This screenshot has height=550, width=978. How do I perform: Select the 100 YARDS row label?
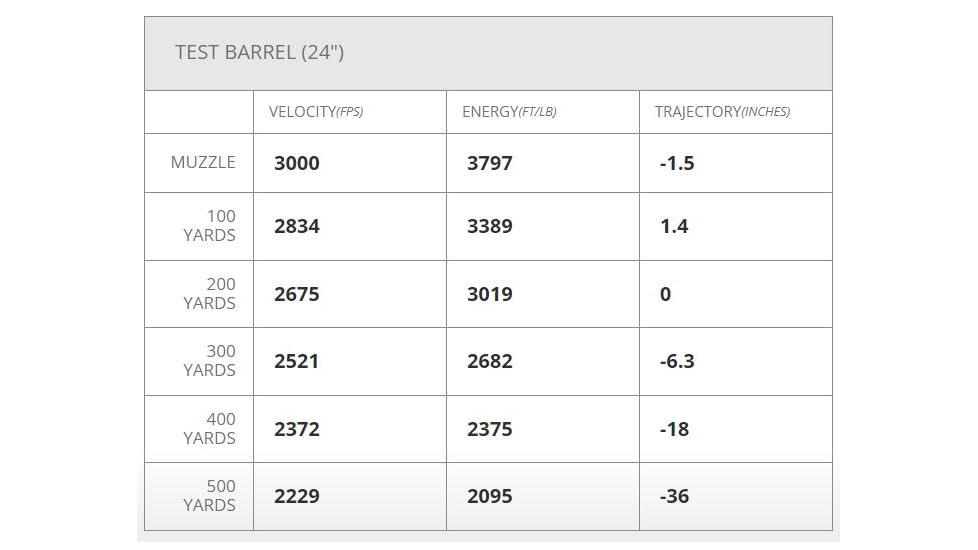(210, 226)
